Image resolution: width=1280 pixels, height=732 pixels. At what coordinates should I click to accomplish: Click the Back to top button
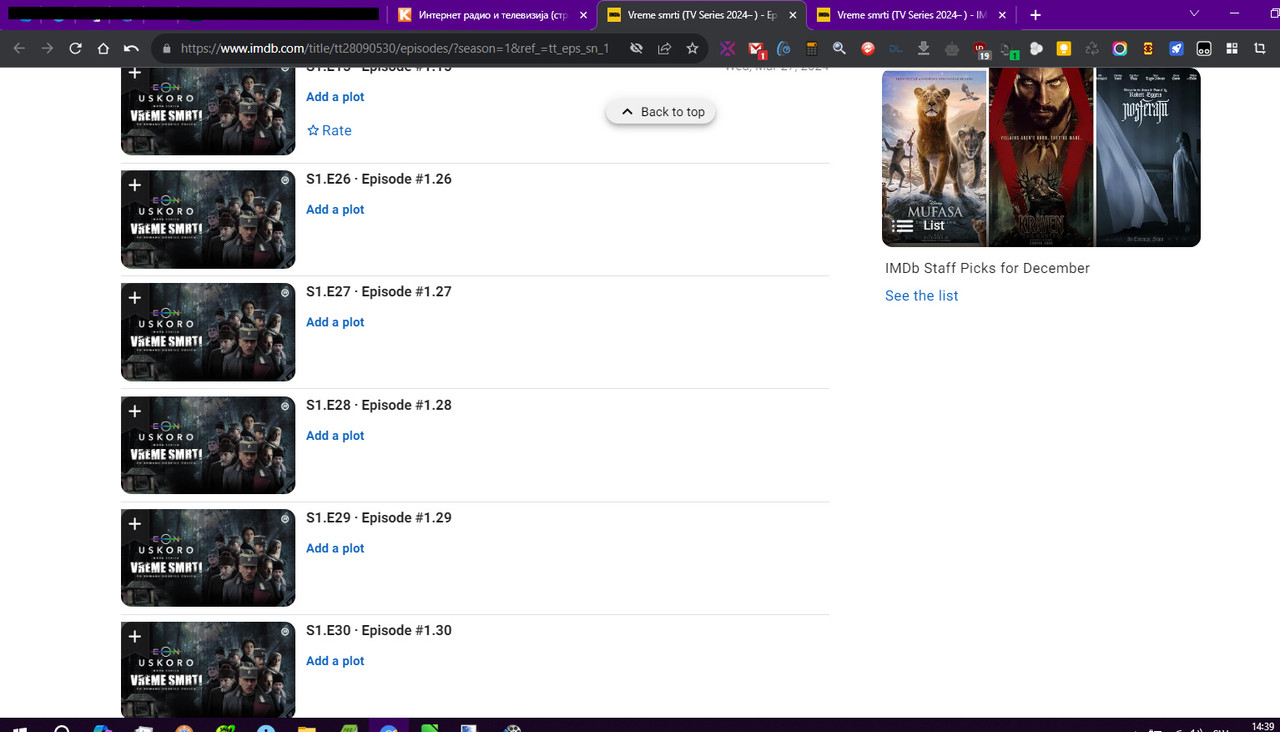click(x=661, y=112)
